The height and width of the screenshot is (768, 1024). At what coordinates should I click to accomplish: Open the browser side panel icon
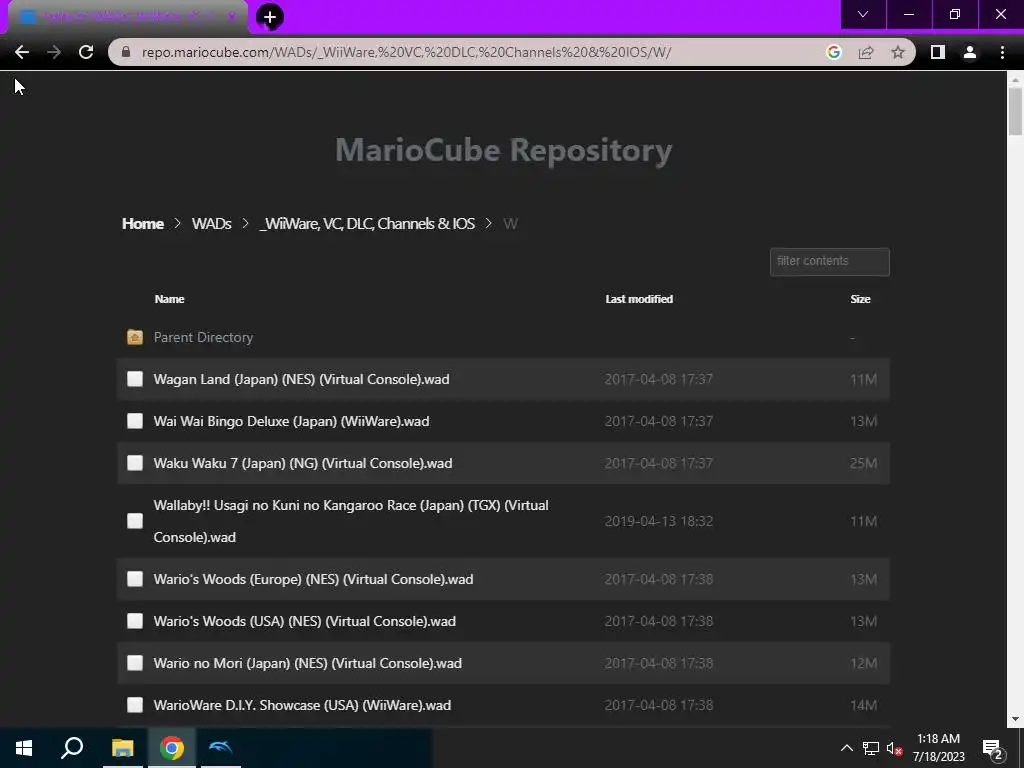938,52
